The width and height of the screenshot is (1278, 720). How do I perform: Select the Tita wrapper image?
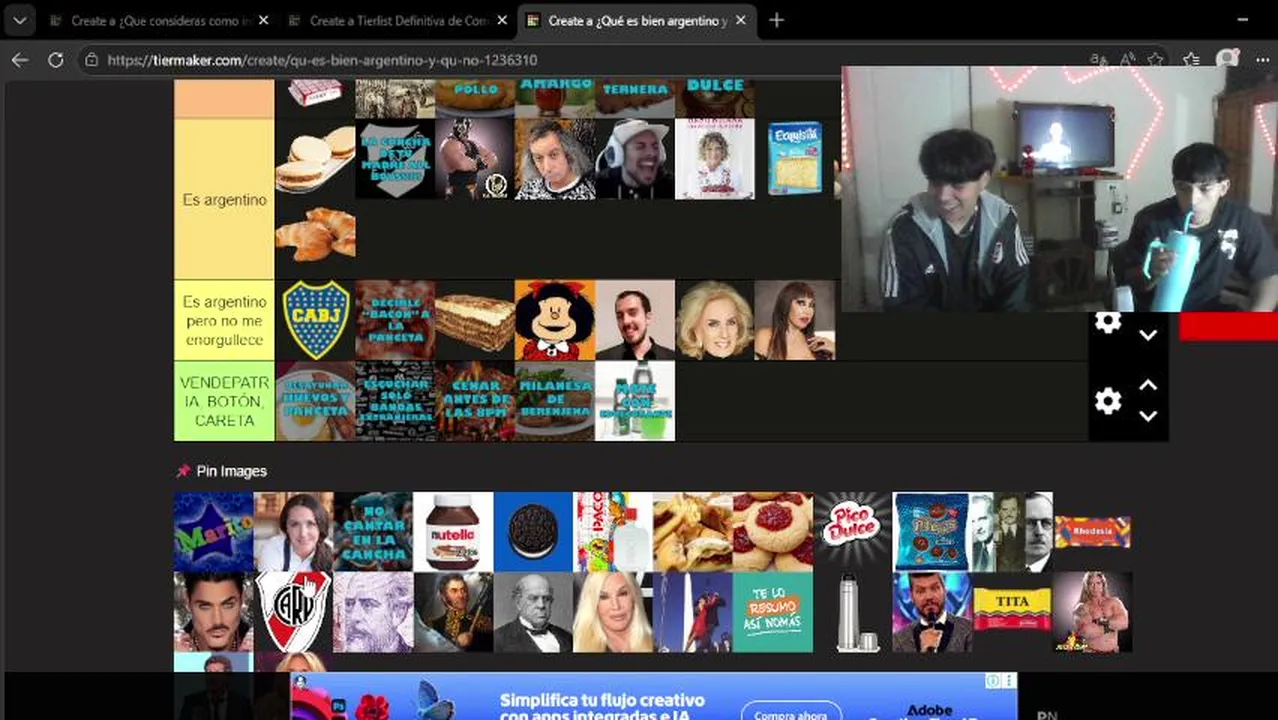click(1012, 610)
